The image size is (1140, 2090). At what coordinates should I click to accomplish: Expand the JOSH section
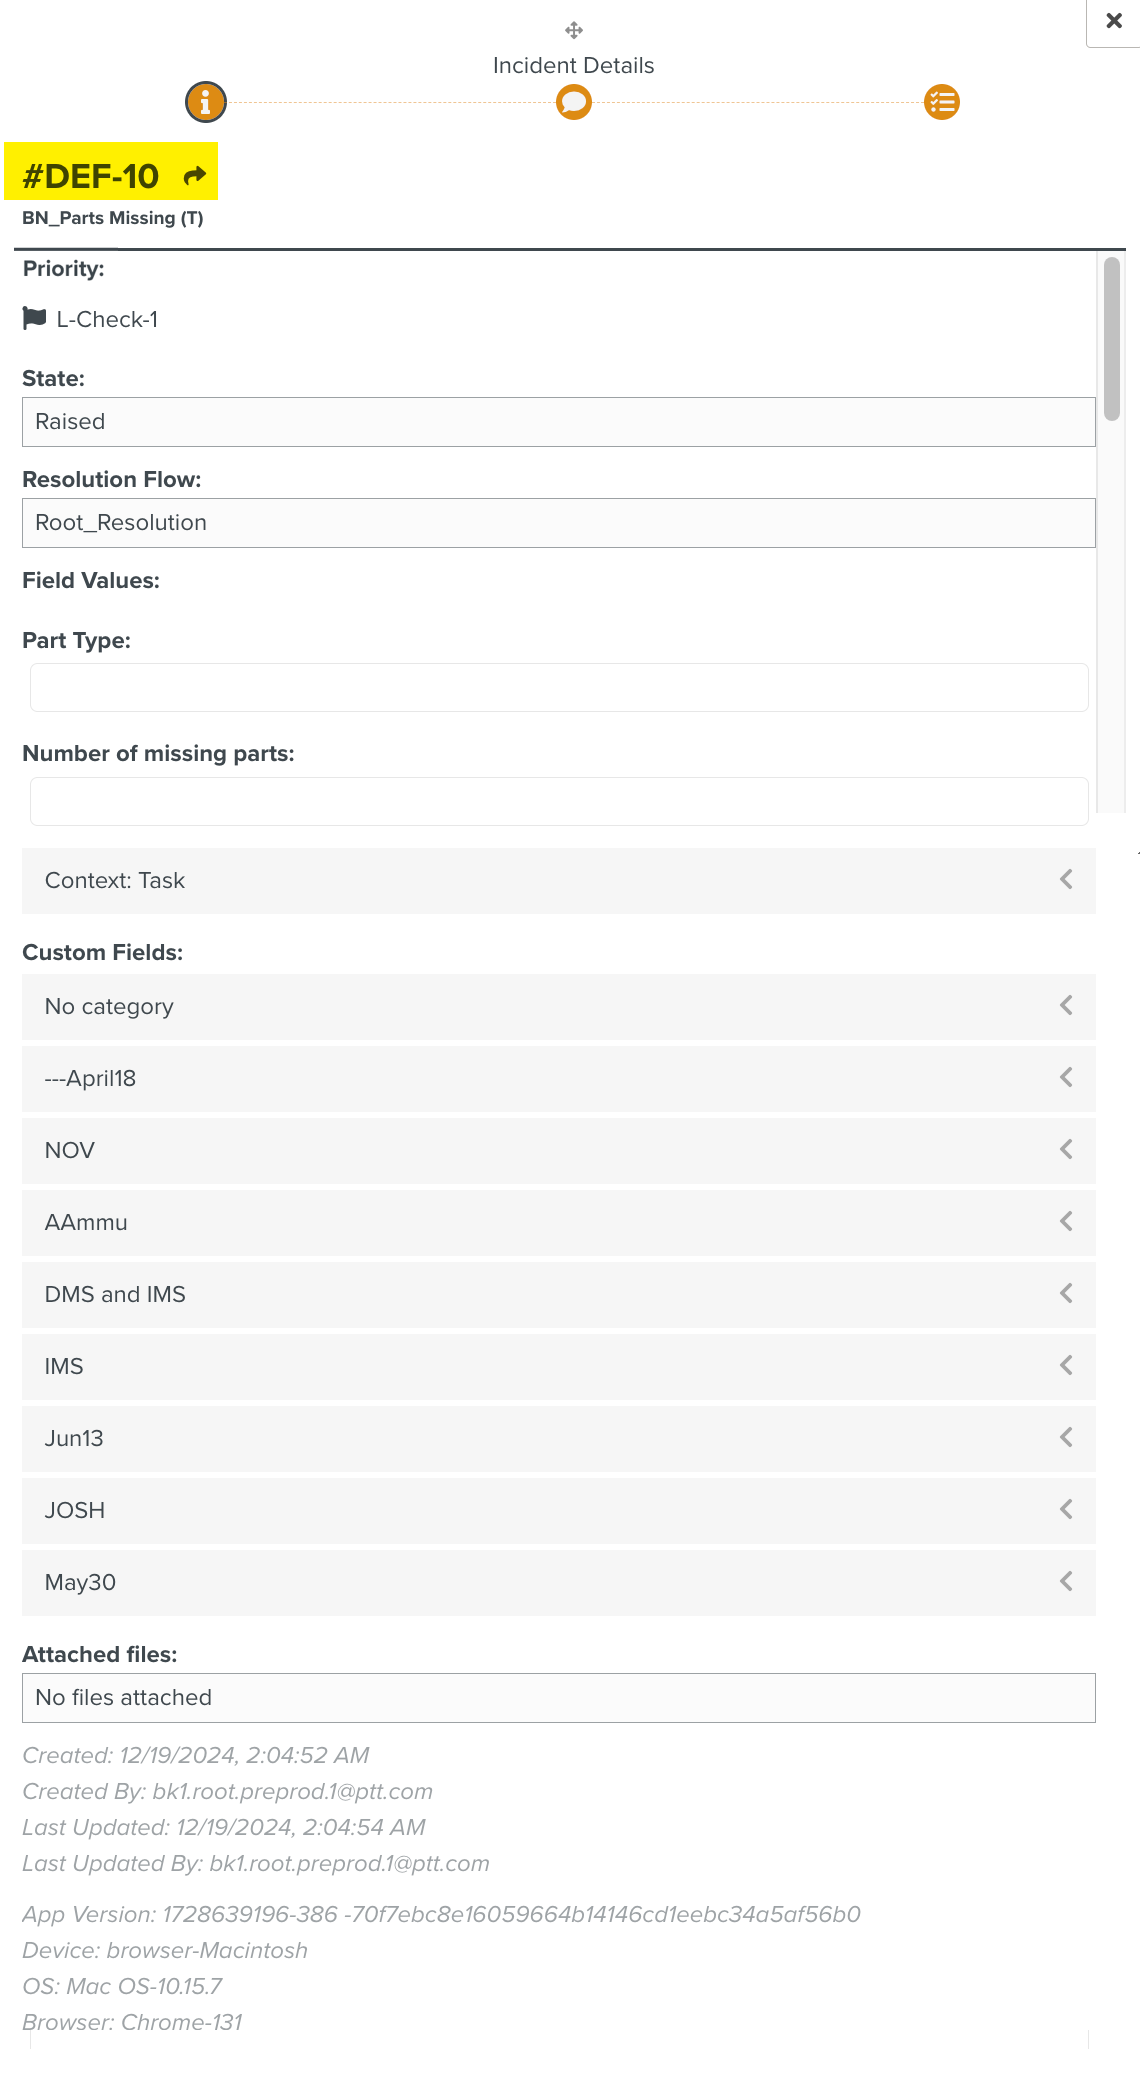[558, 1511]
